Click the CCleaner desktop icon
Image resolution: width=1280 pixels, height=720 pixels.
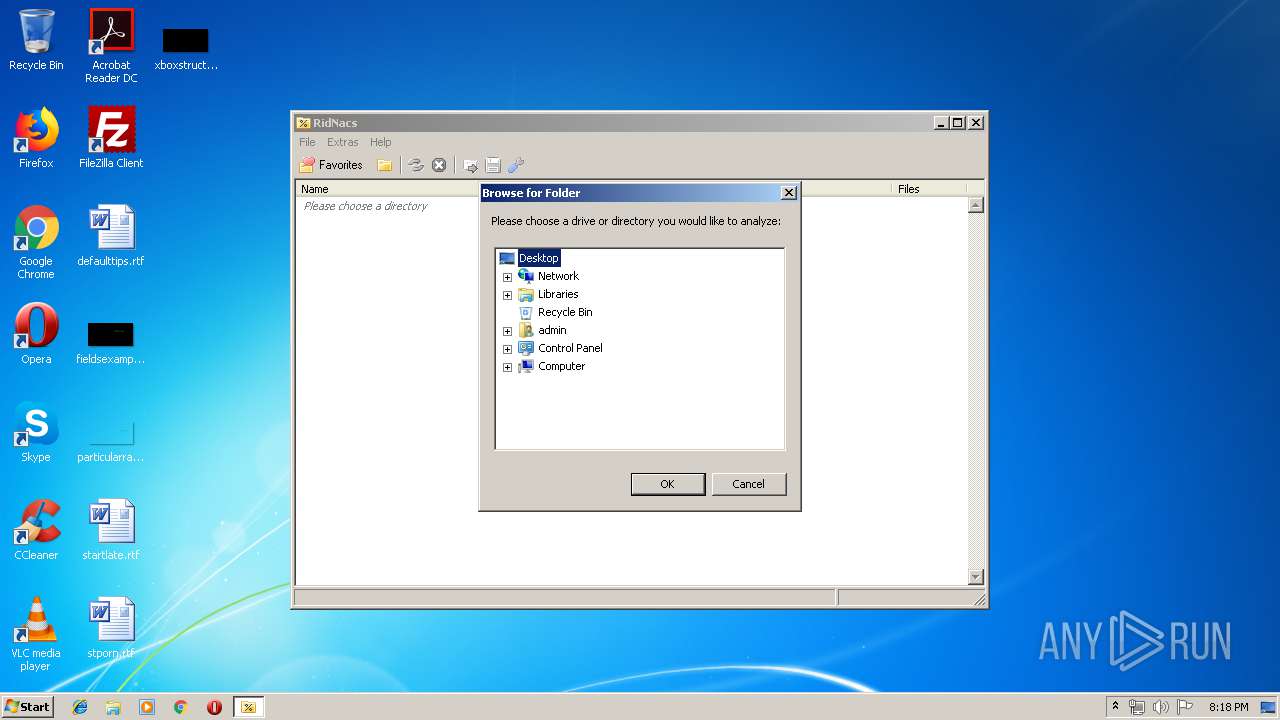pos(36,530)
